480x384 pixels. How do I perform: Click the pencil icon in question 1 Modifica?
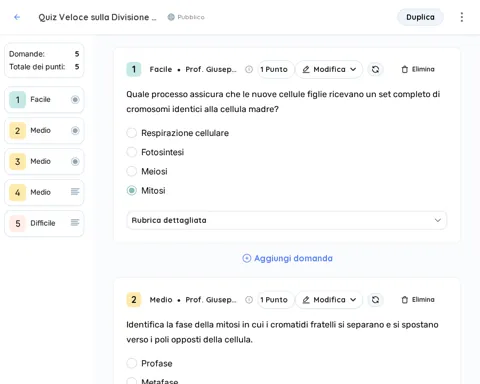coord(306,69)
